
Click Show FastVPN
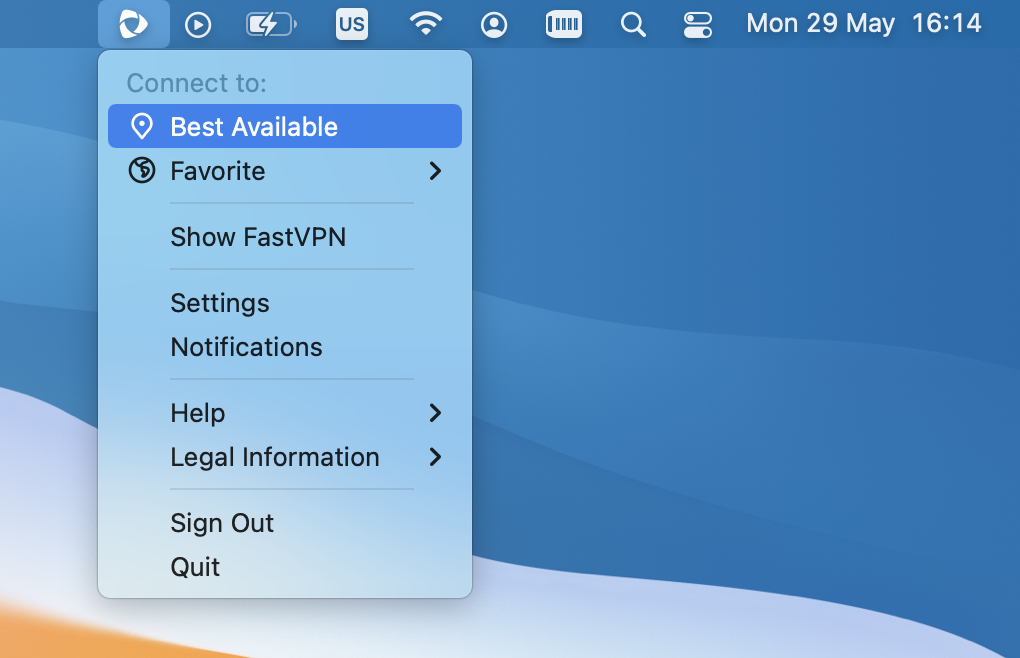coord(285,237)
